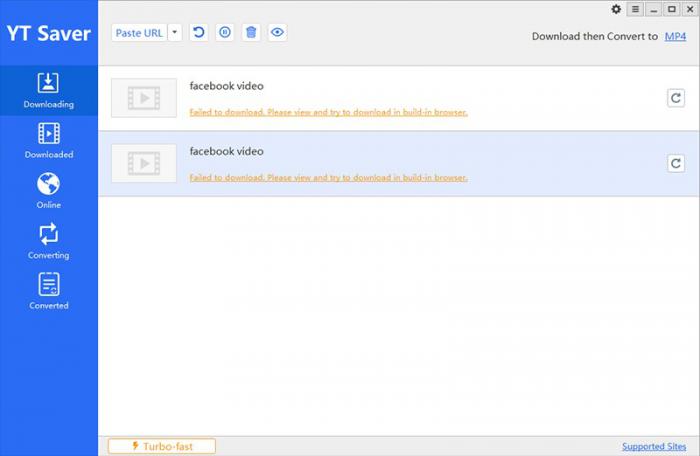The width and height of the screenshot is (700, 456).
Task: Open the Online browser tab
Action: point(49,191)
